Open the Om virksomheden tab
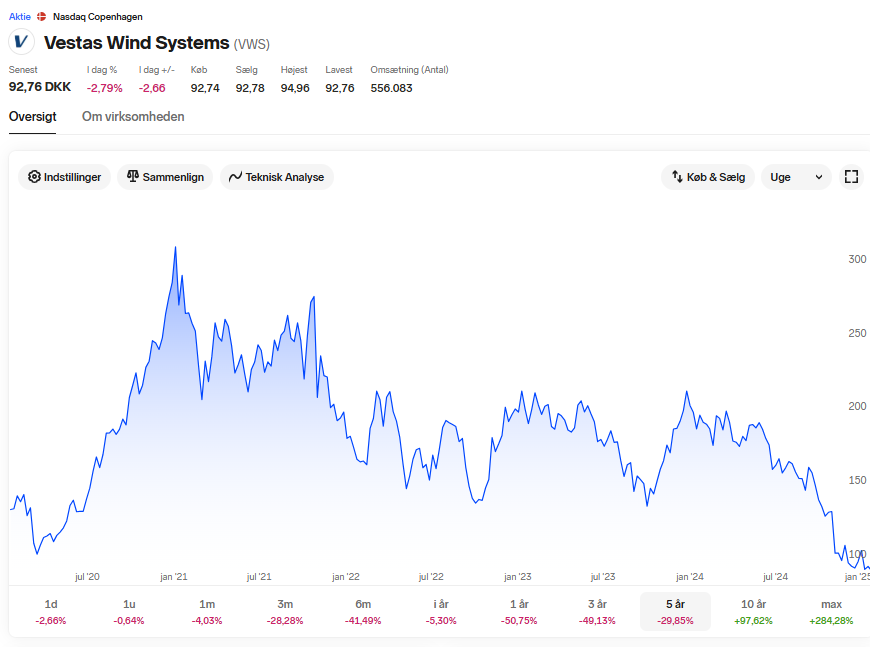Image resolution: width=870 pixels, height=647 pixels. point(133,117)
